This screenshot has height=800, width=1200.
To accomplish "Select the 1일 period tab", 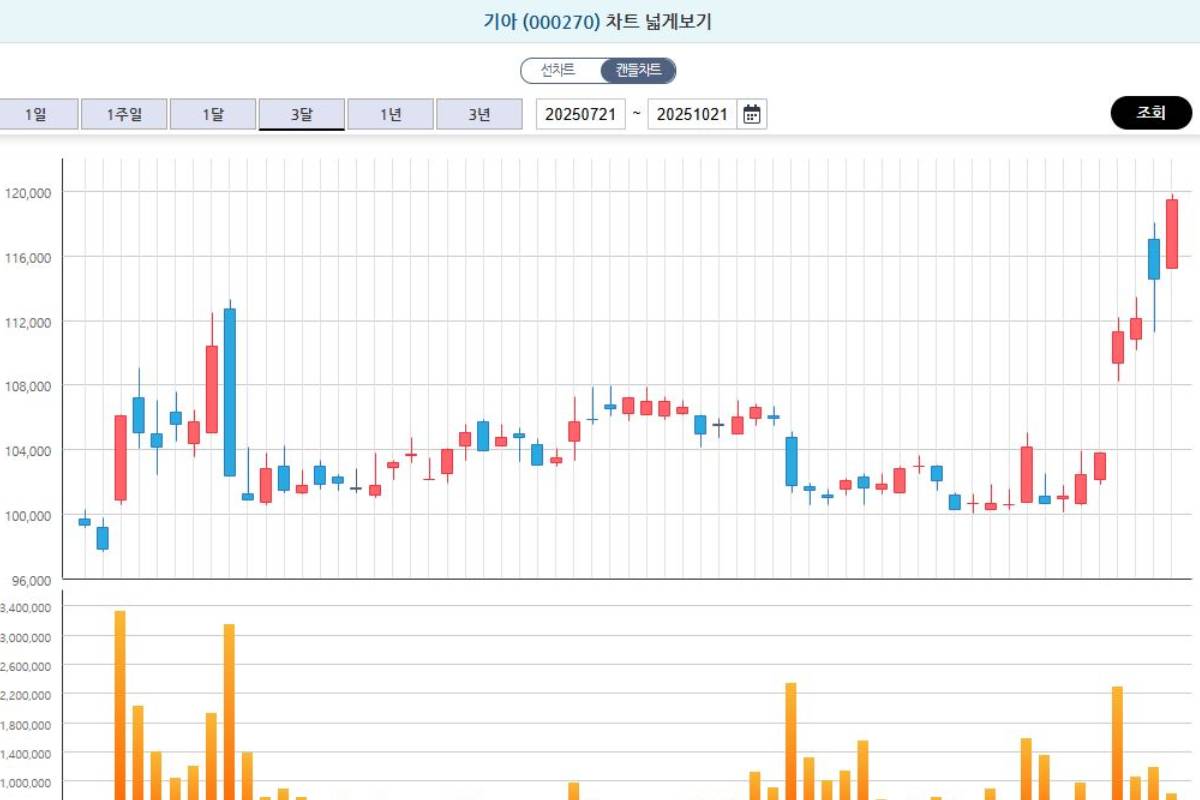I will click(x=35, y=114).
